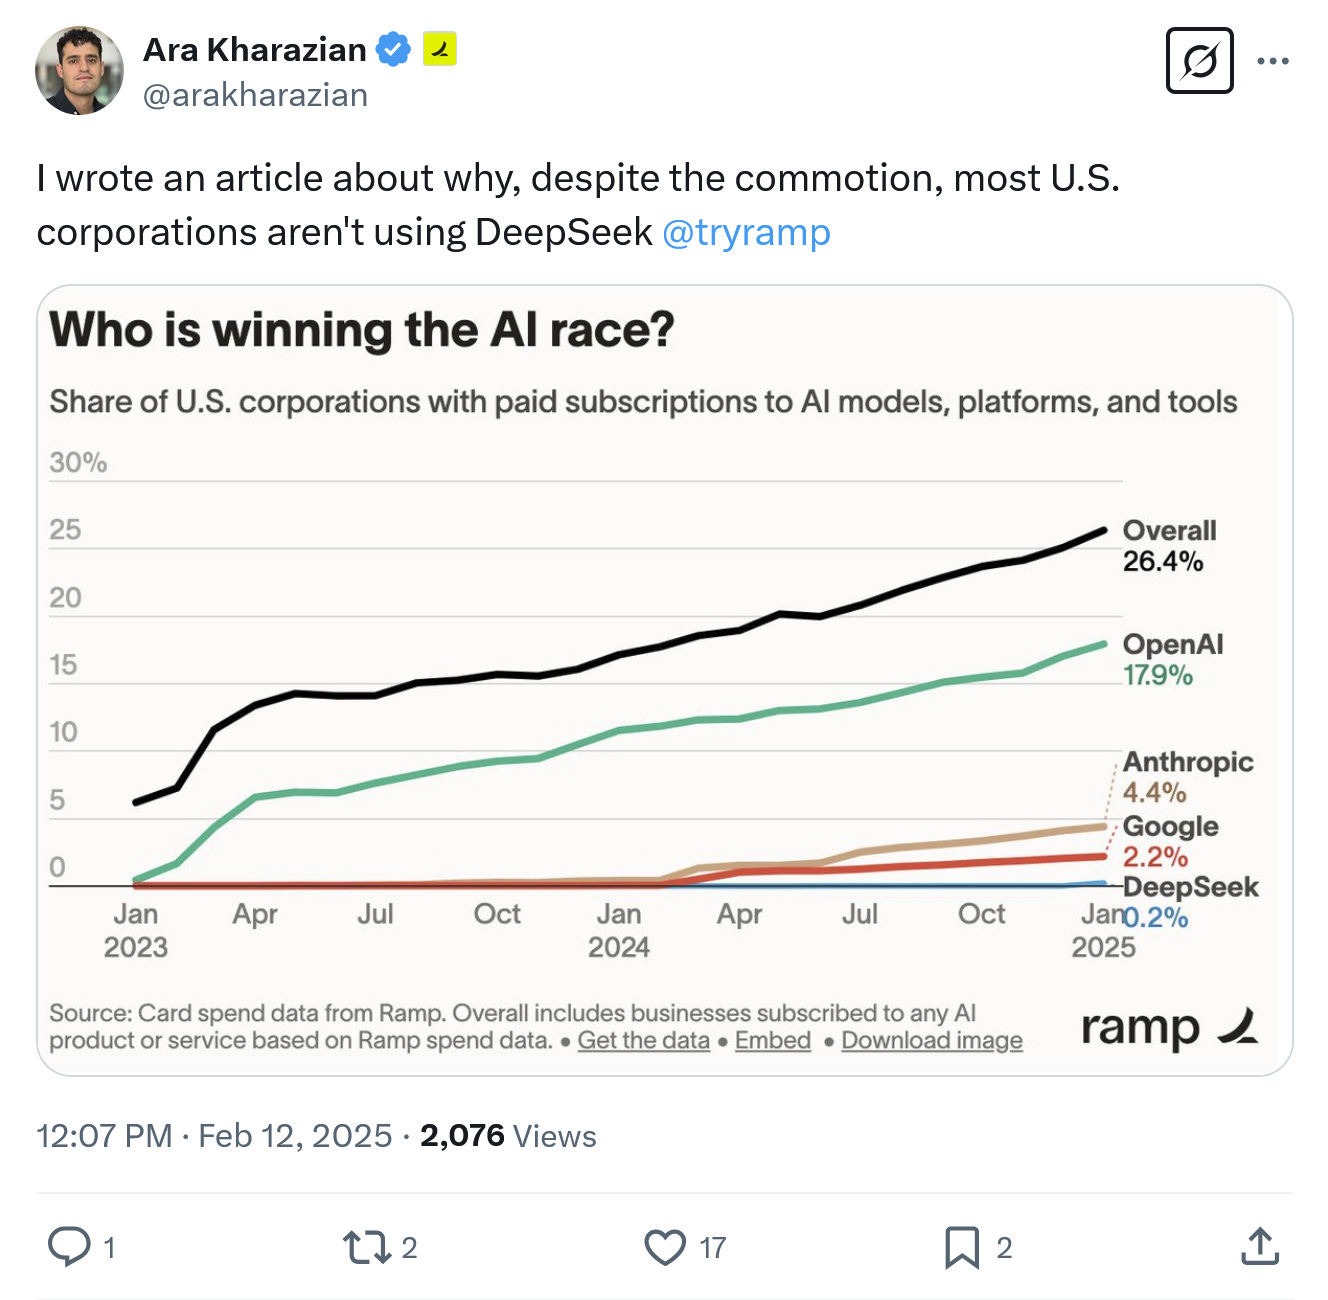This screenshot has height=1300, width=1328.
Task: Click the 2,076 Views count
Action: click(508, 1136)
